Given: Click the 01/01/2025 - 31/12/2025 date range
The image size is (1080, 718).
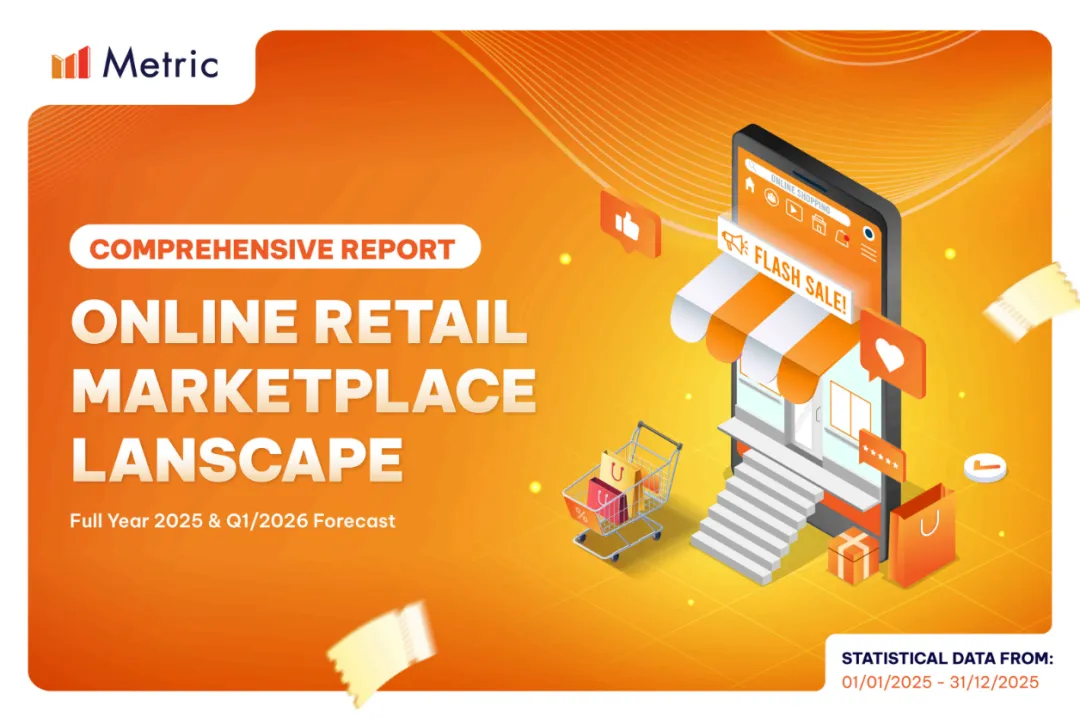Looking at the screenshot, I should tap(939, 682).
